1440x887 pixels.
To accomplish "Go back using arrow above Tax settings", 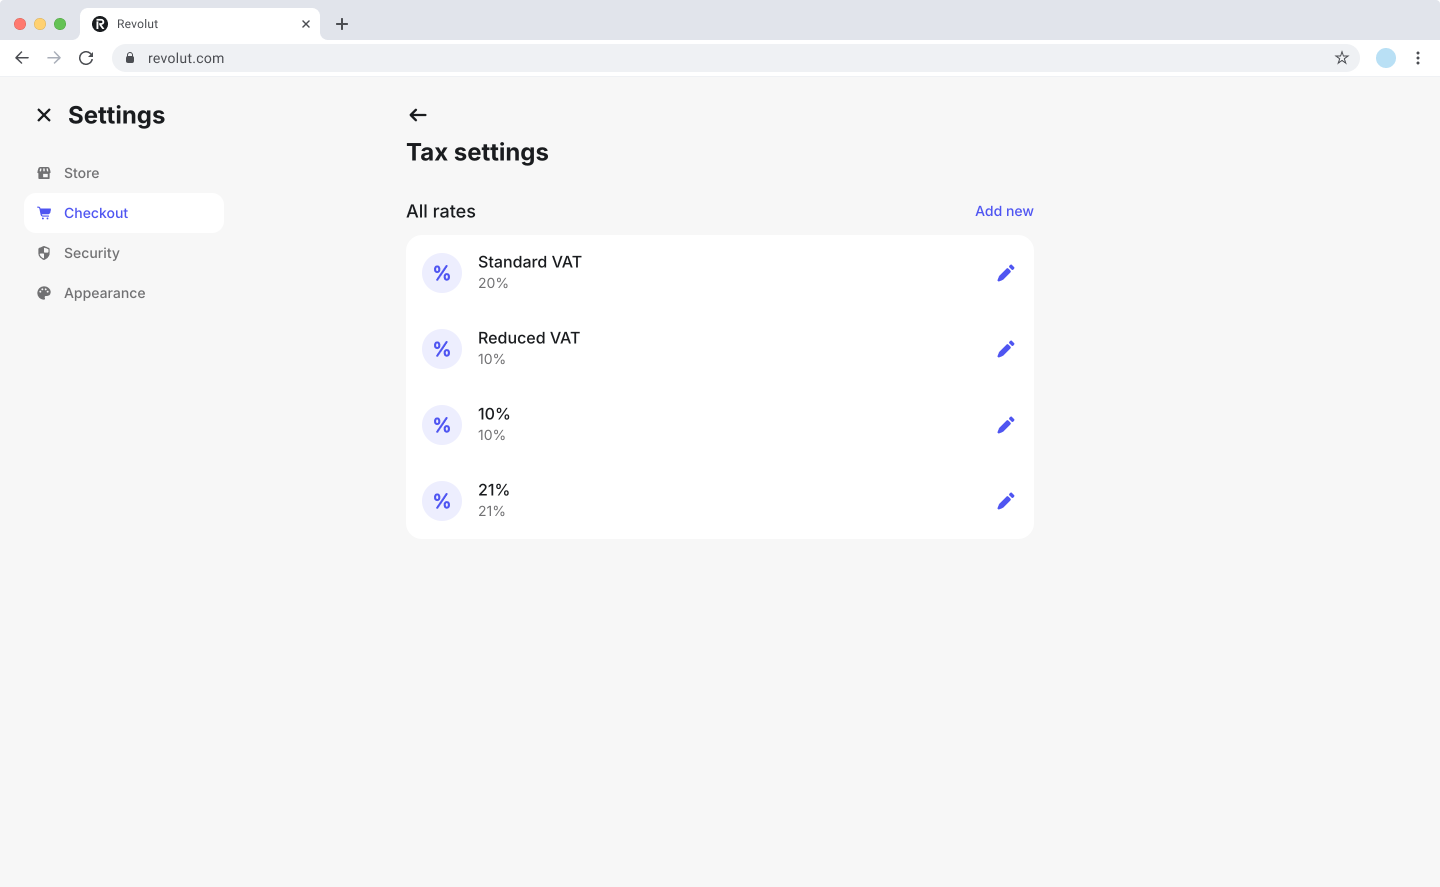I will [418, 115].
